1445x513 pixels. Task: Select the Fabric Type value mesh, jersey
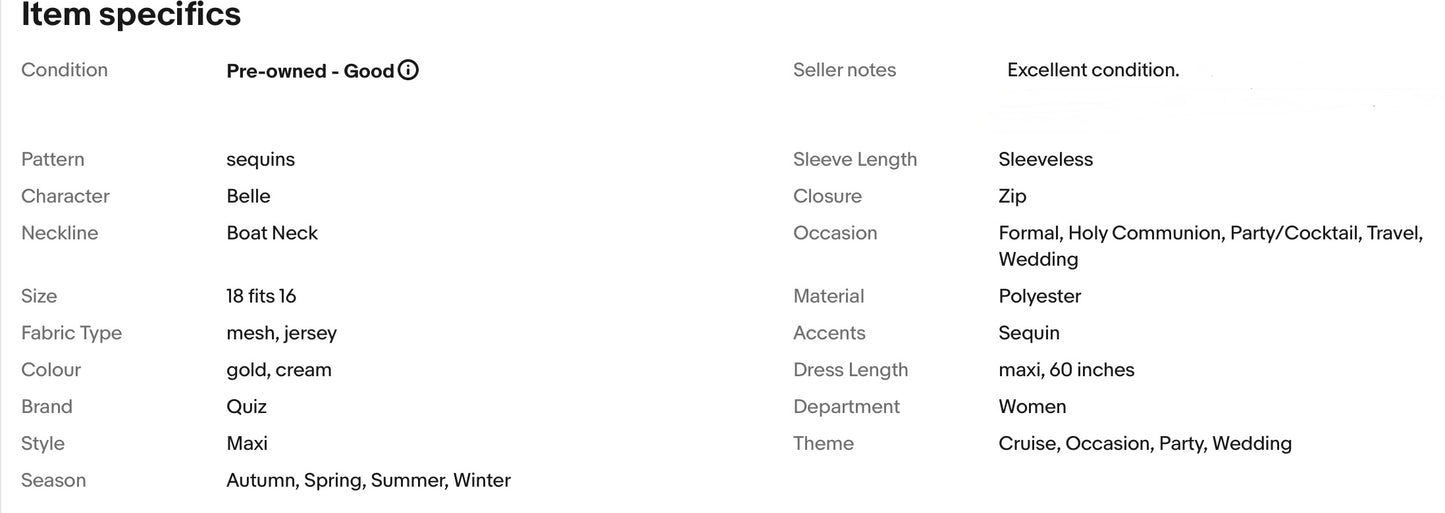282,333
